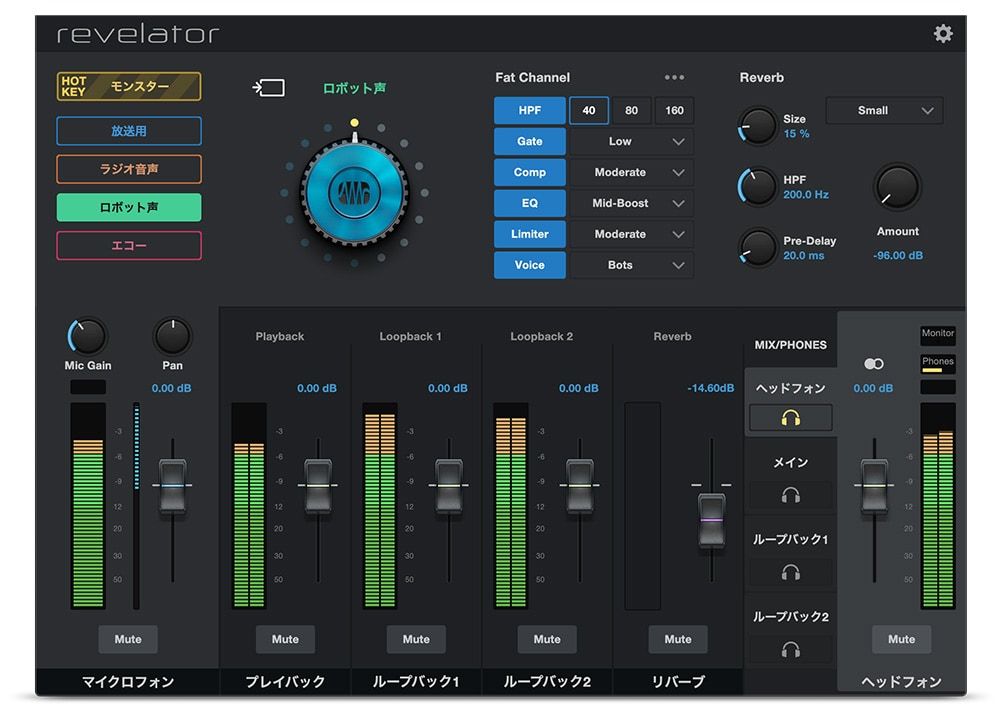This screenshot has height=714, width=1000.
Task: Click the current preset name ロボット声
Action: (x=354, y=88)
